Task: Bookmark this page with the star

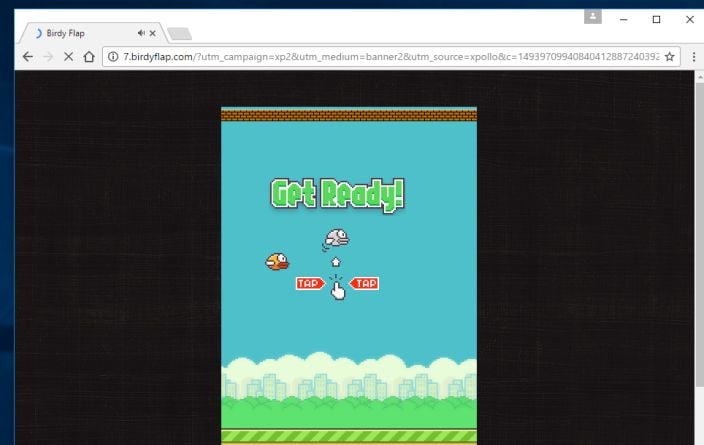Action: pos(669,57)
